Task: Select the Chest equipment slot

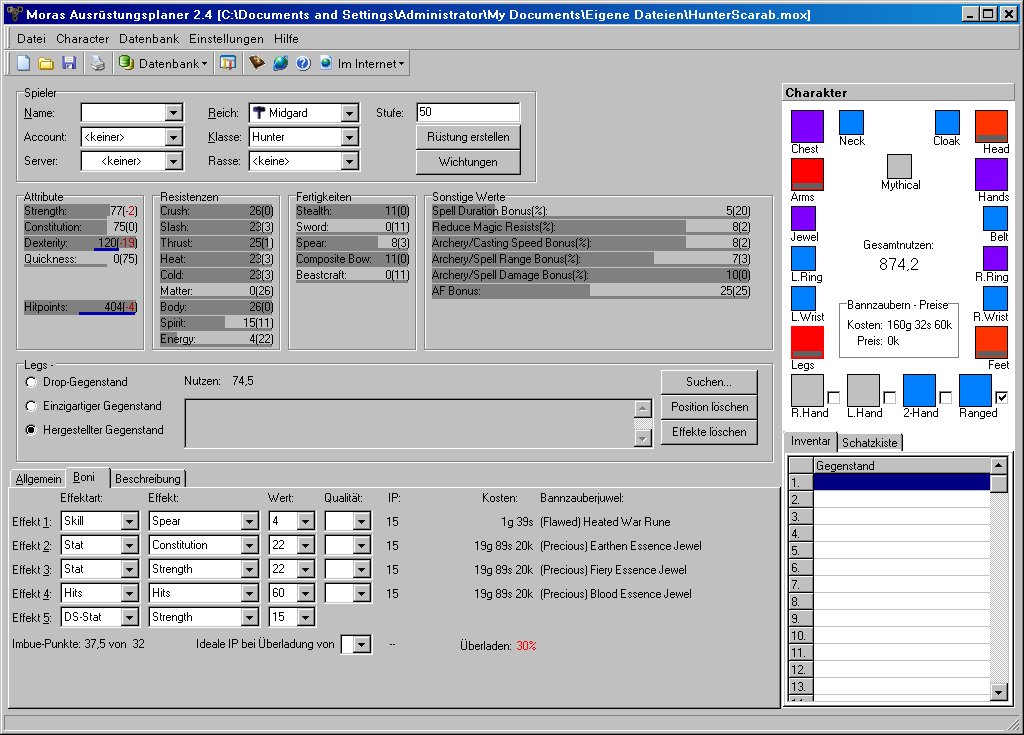Action: coord(806,126)
